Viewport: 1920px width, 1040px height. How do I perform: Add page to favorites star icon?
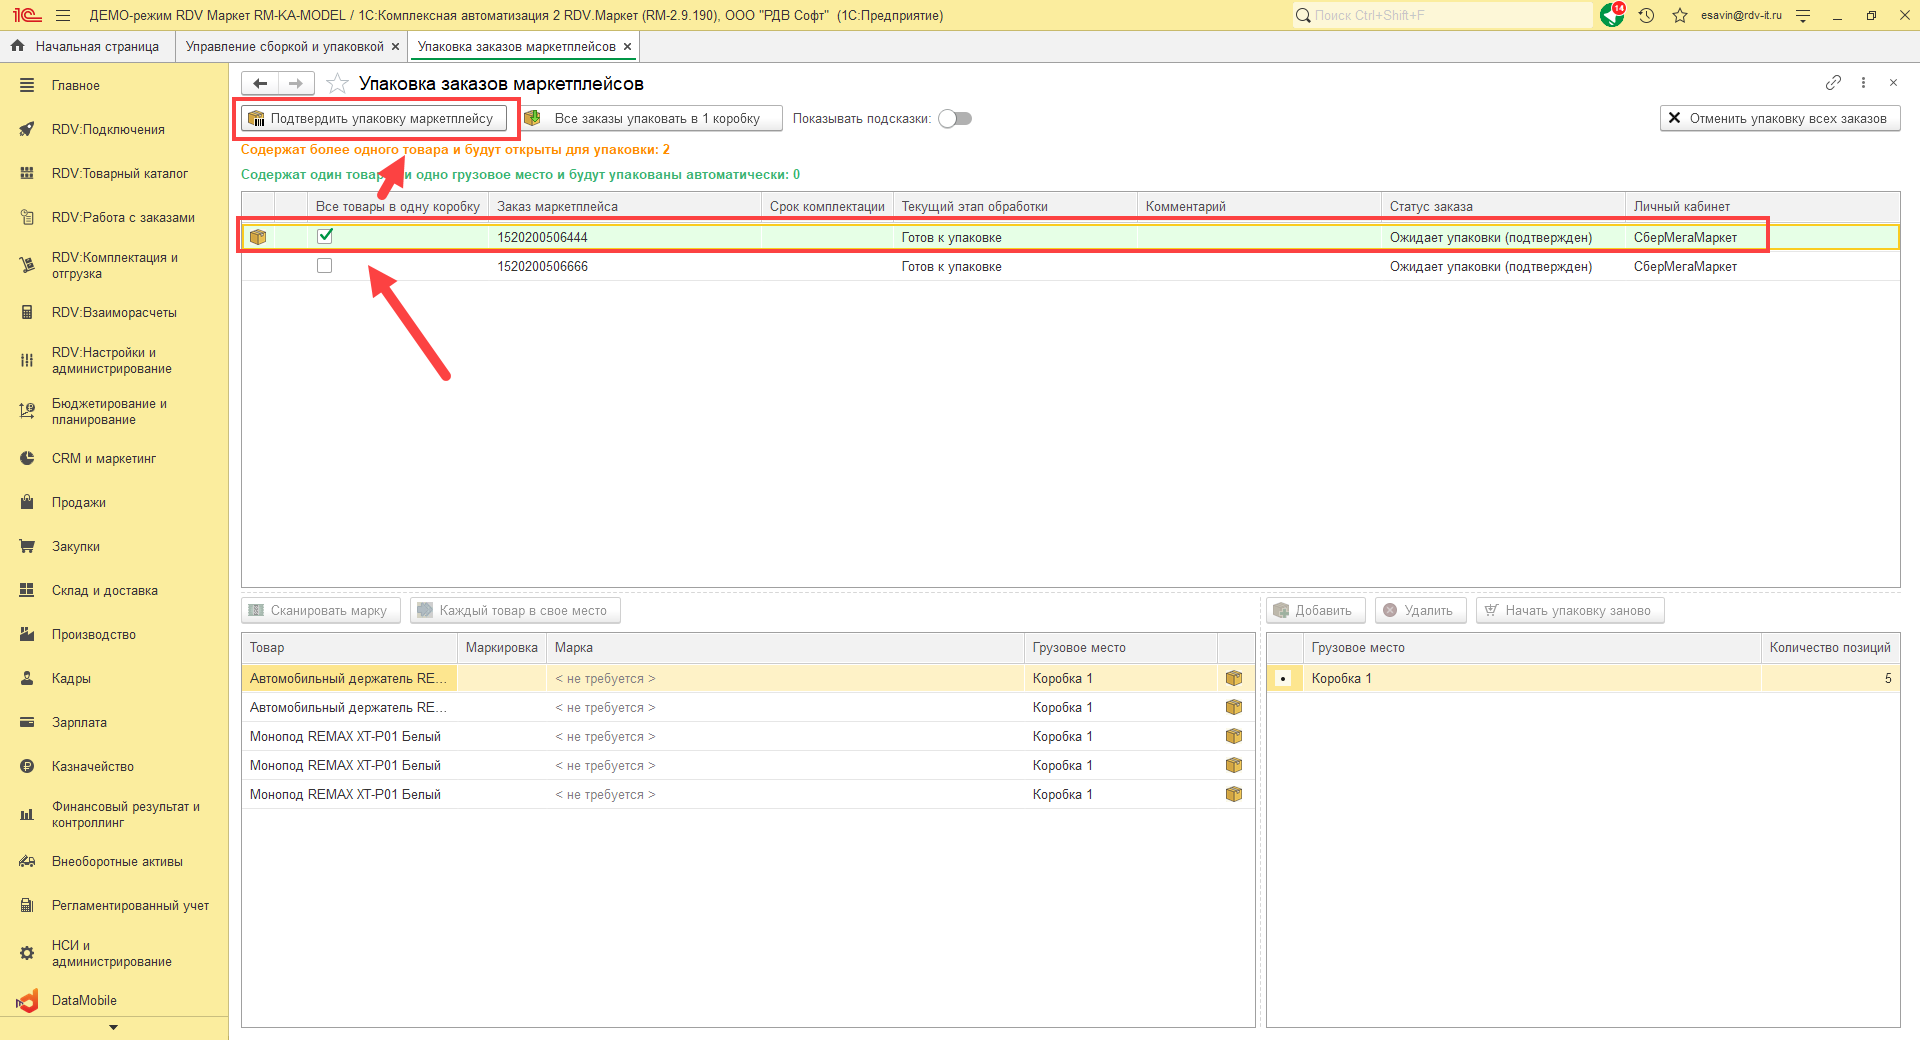(x=338, y=84)
